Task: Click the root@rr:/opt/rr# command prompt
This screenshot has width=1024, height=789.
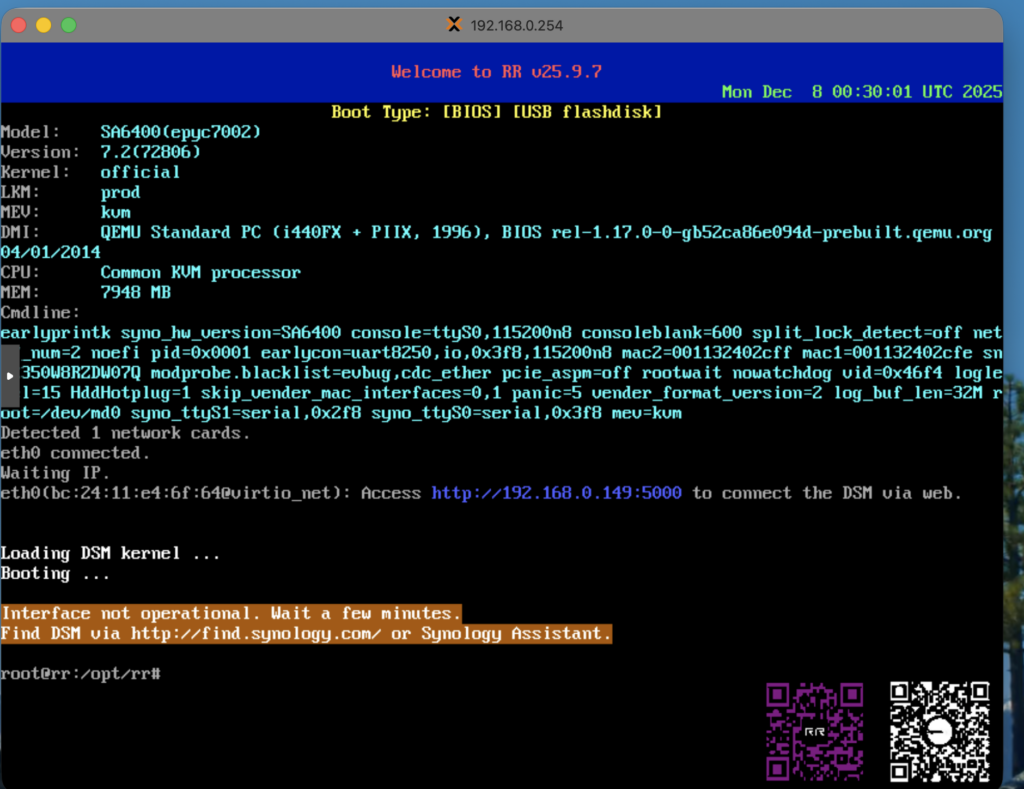Action: coord(80,674)
